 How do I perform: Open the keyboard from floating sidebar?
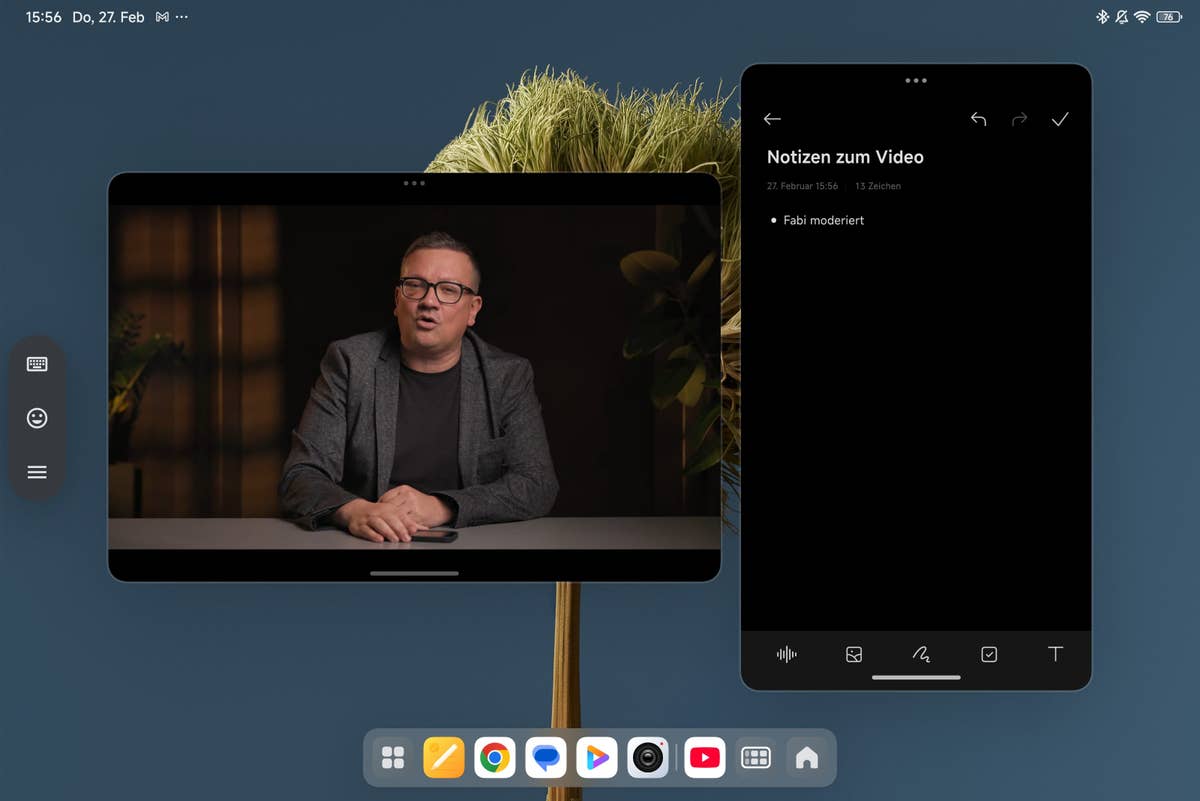click(x=37, y=364)
